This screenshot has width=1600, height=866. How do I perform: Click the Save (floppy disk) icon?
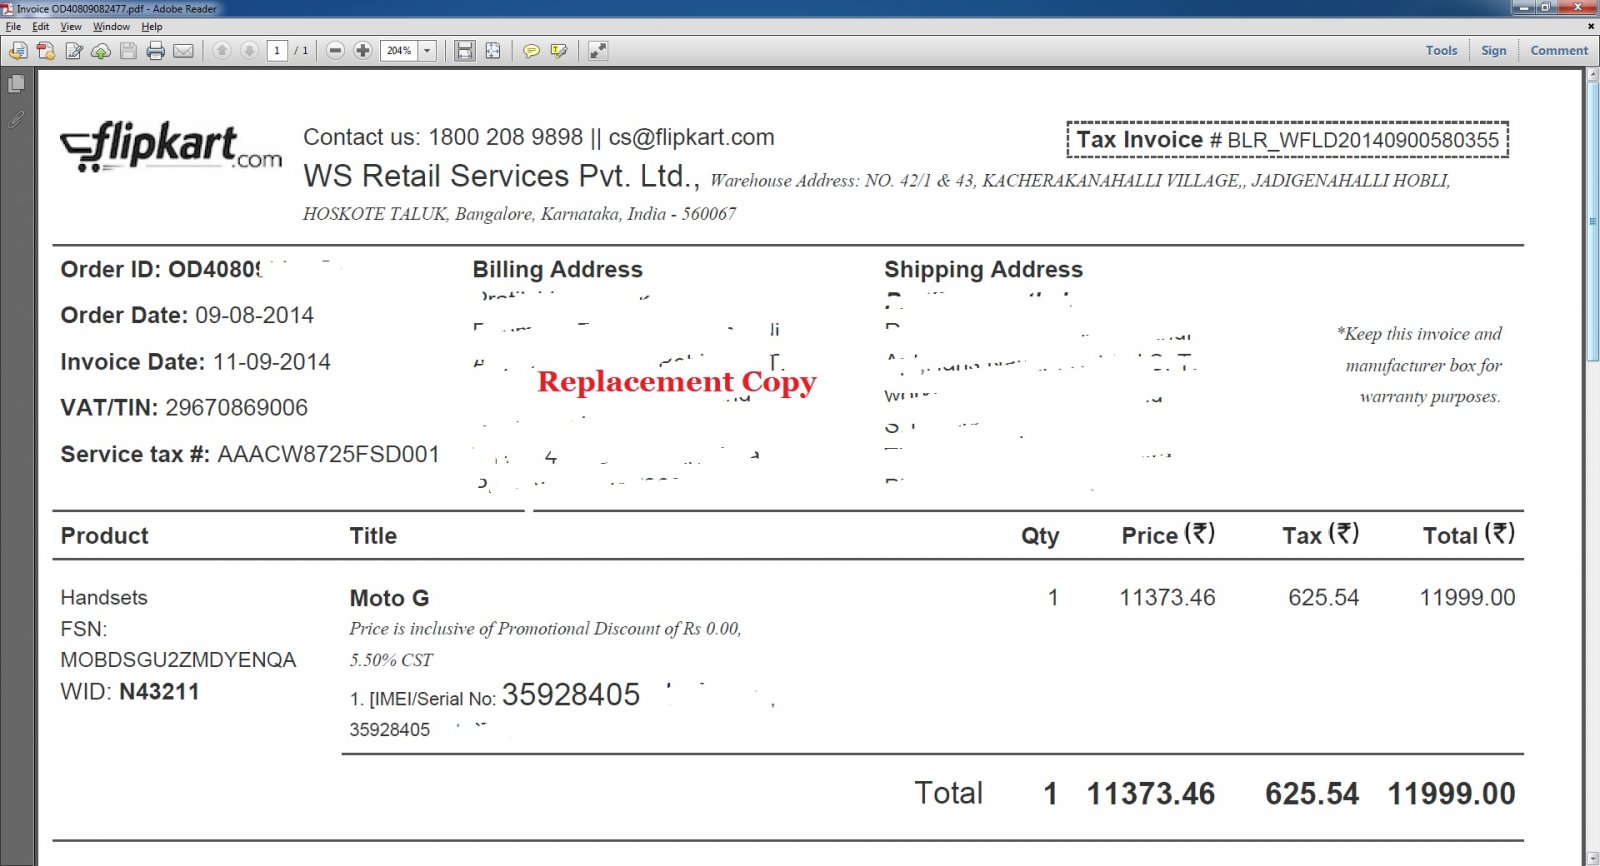point(128,51)
